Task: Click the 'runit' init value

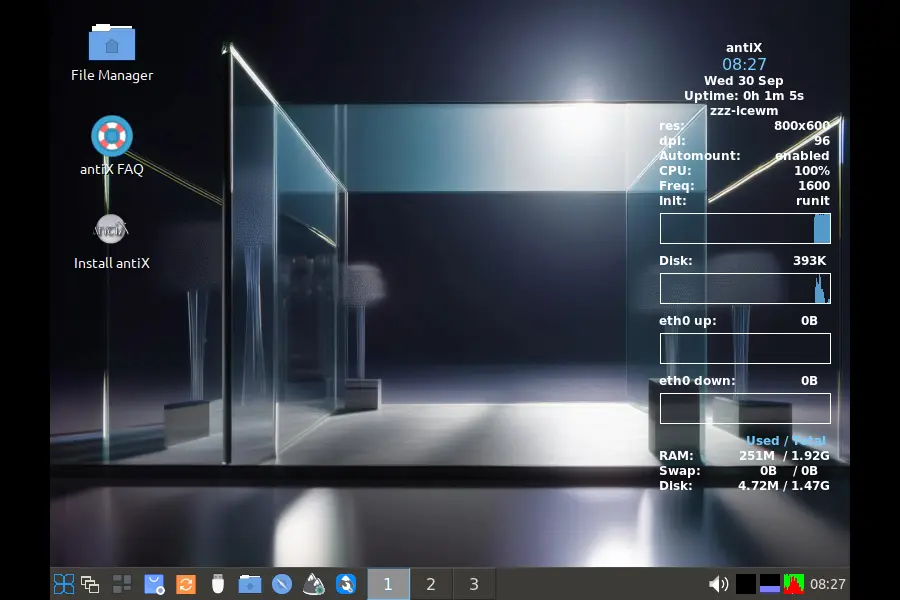Action: click(813, 200)
